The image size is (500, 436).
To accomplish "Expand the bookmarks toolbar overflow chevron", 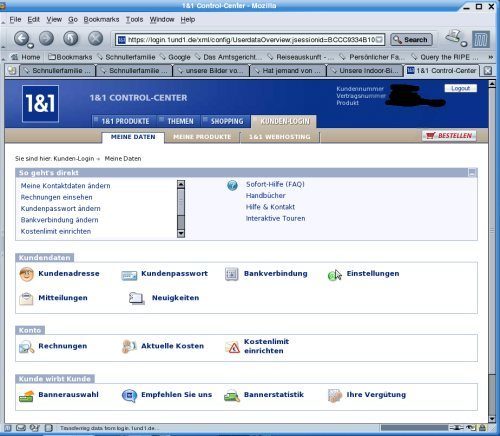I will (491, 57).
